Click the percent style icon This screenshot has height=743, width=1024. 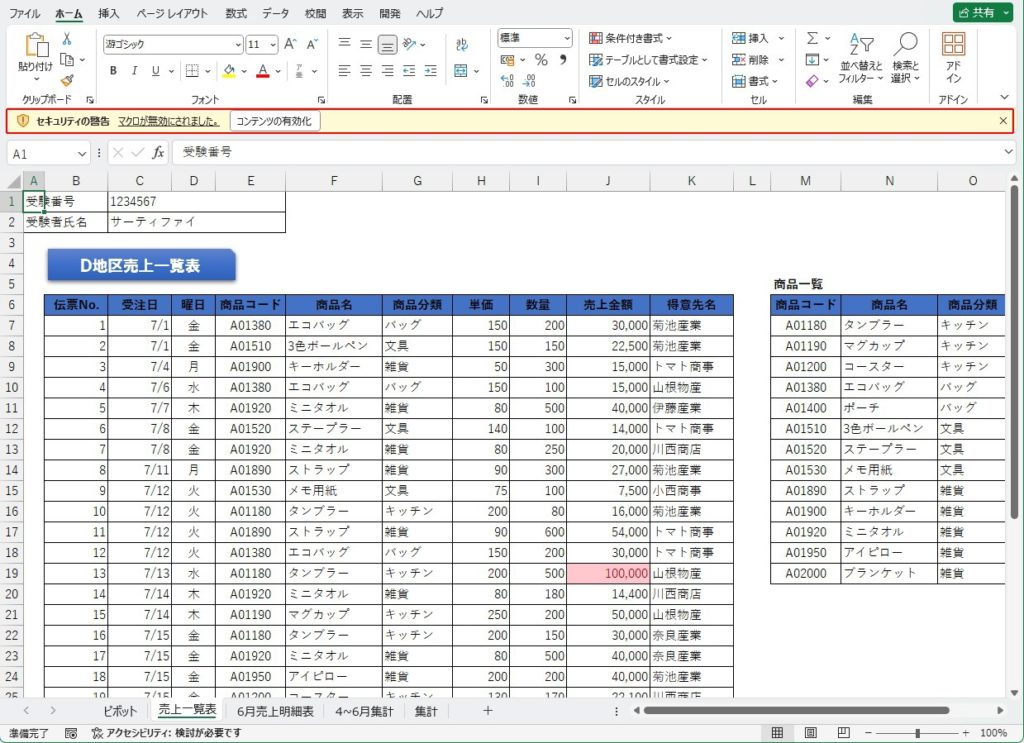pos(541,60)
